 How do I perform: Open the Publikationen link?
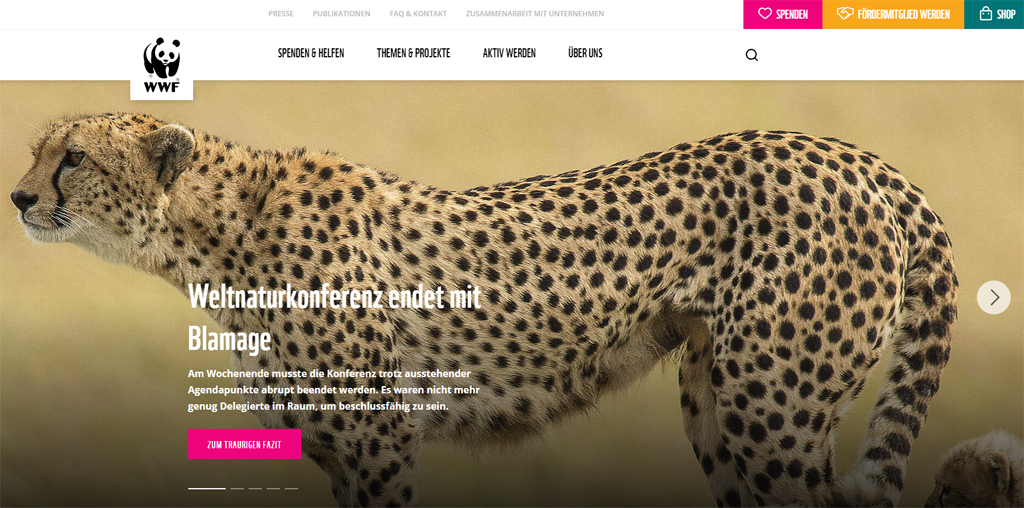[342, 14]
